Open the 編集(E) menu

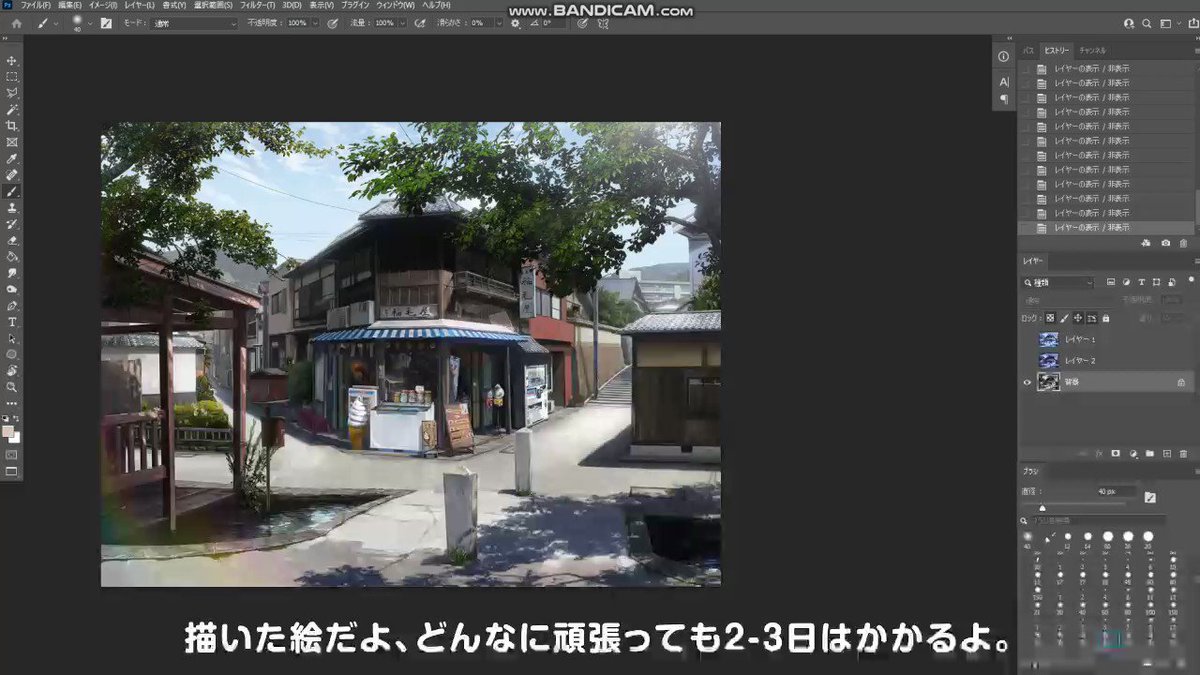click(x=68, y=5)
